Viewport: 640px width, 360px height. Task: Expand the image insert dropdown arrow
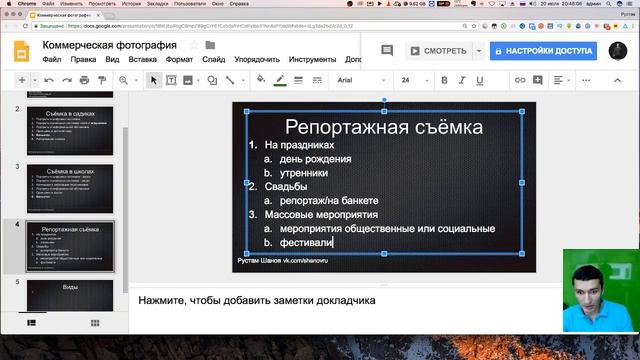(198, 80)
